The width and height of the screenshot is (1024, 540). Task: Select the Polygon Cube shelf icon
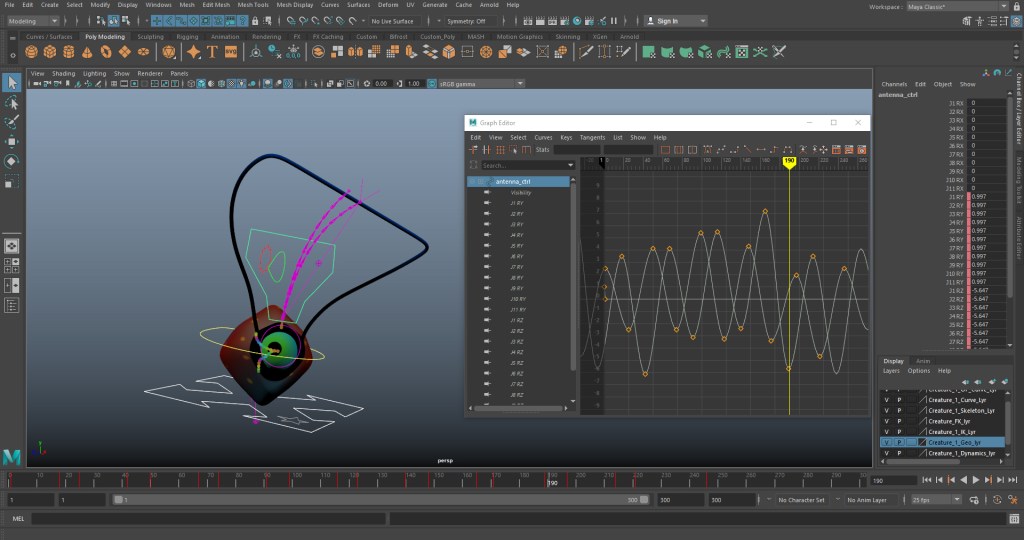click(51, 51)
